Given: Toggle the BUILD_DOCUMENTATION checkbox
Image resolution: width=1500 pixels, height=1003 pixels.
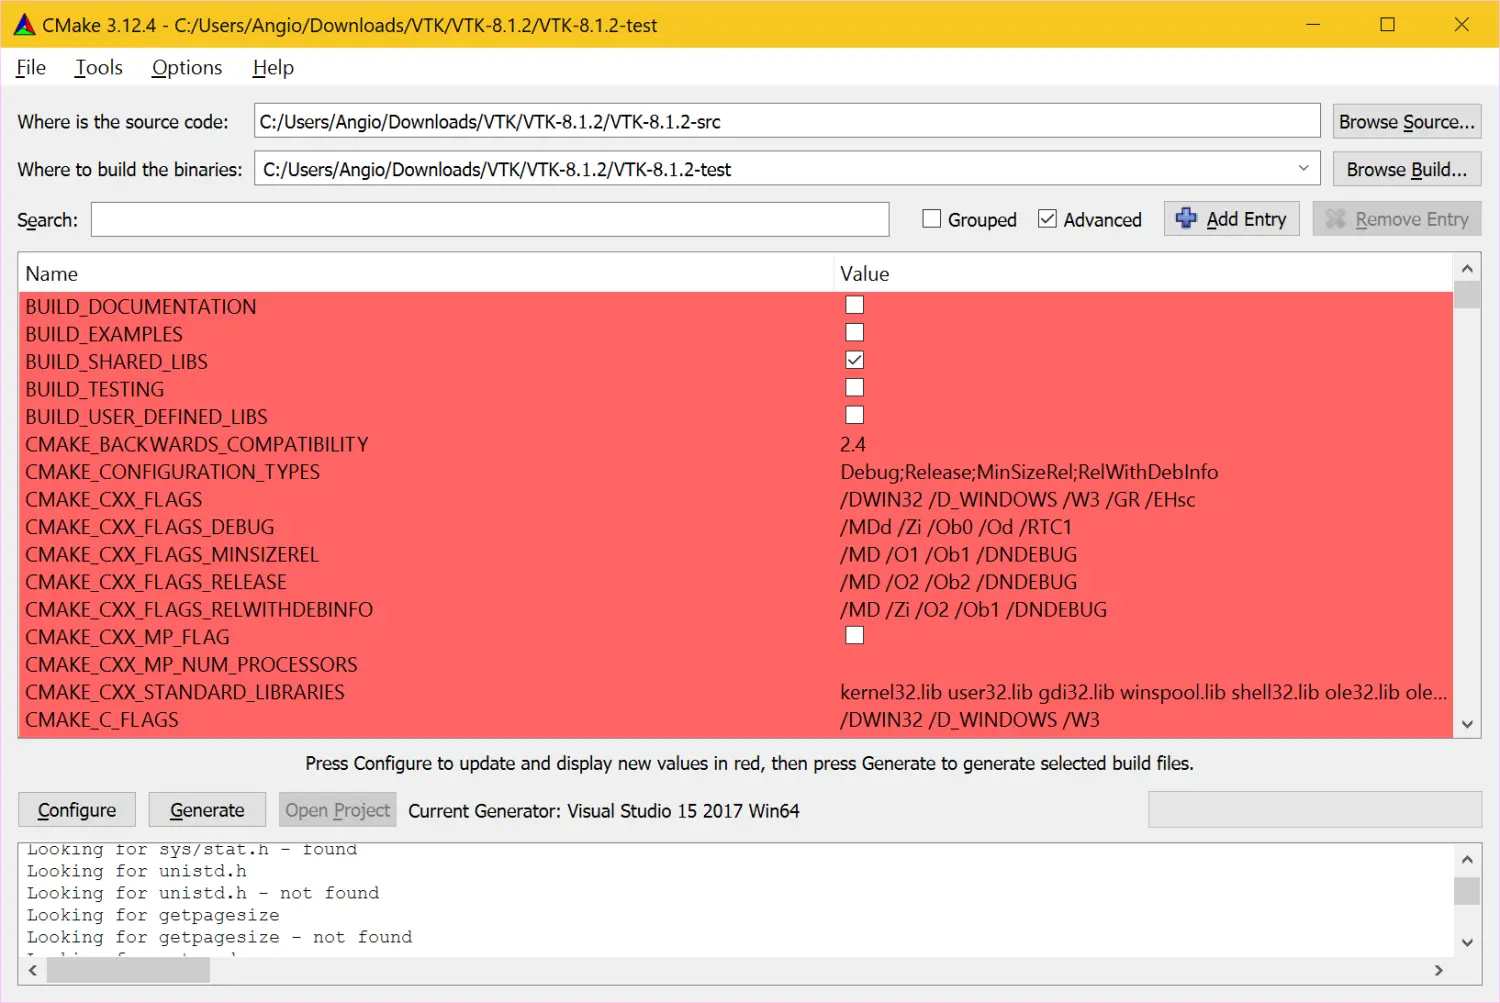Looking at the screenshot, I should click(854, 305).
